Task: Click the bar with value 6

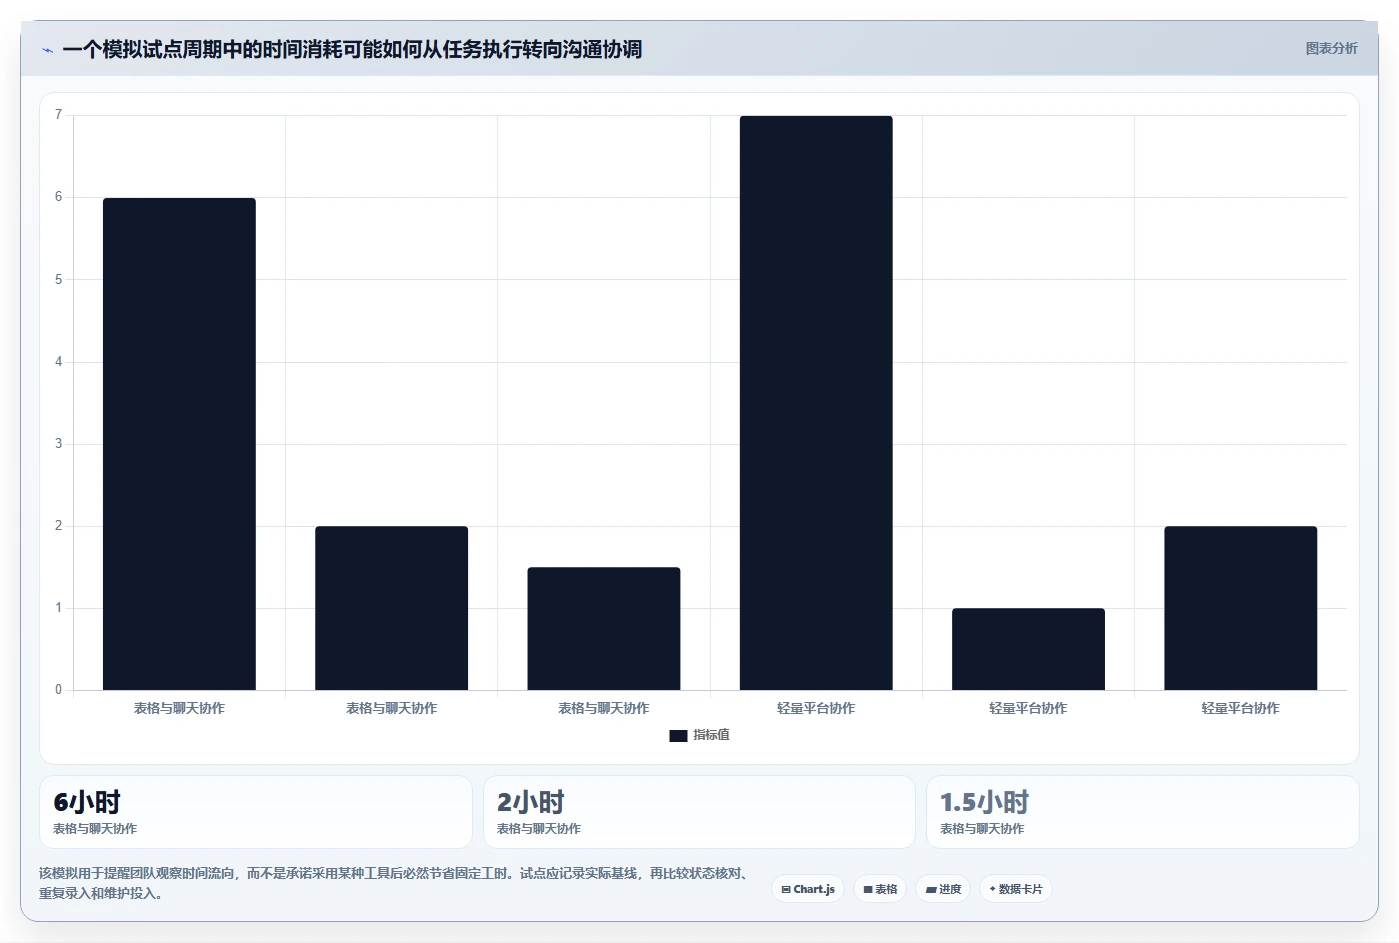Action: coord(179,444)
